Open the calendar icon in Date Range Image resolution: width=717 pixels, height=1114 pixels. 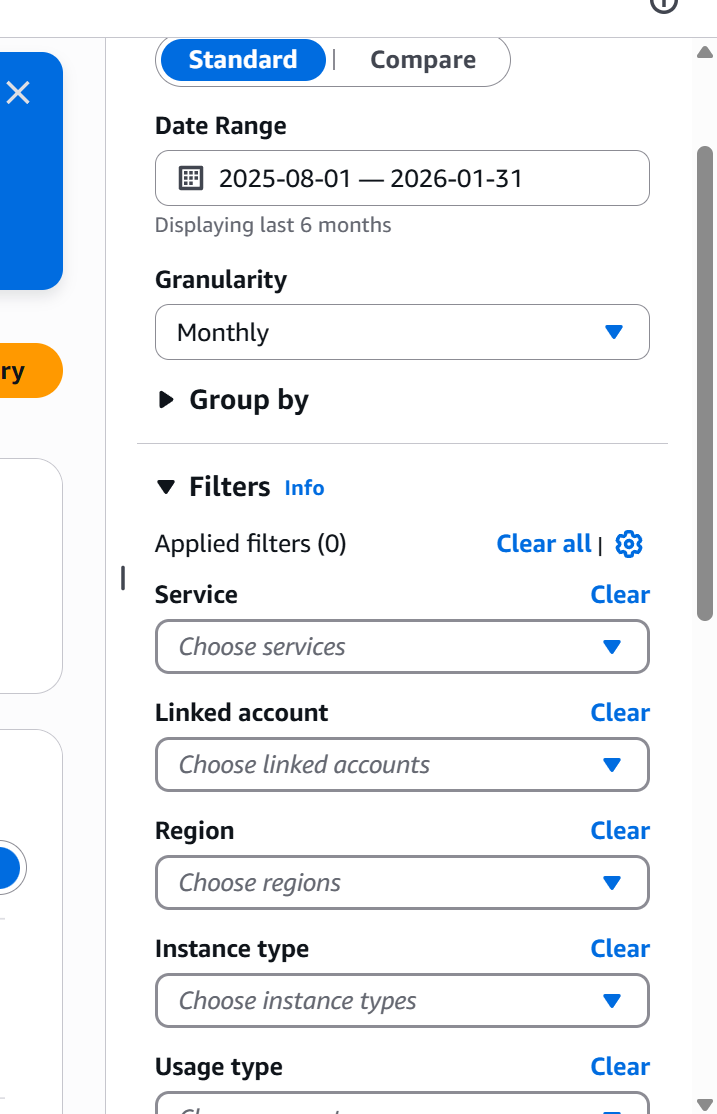click(192, 178)
